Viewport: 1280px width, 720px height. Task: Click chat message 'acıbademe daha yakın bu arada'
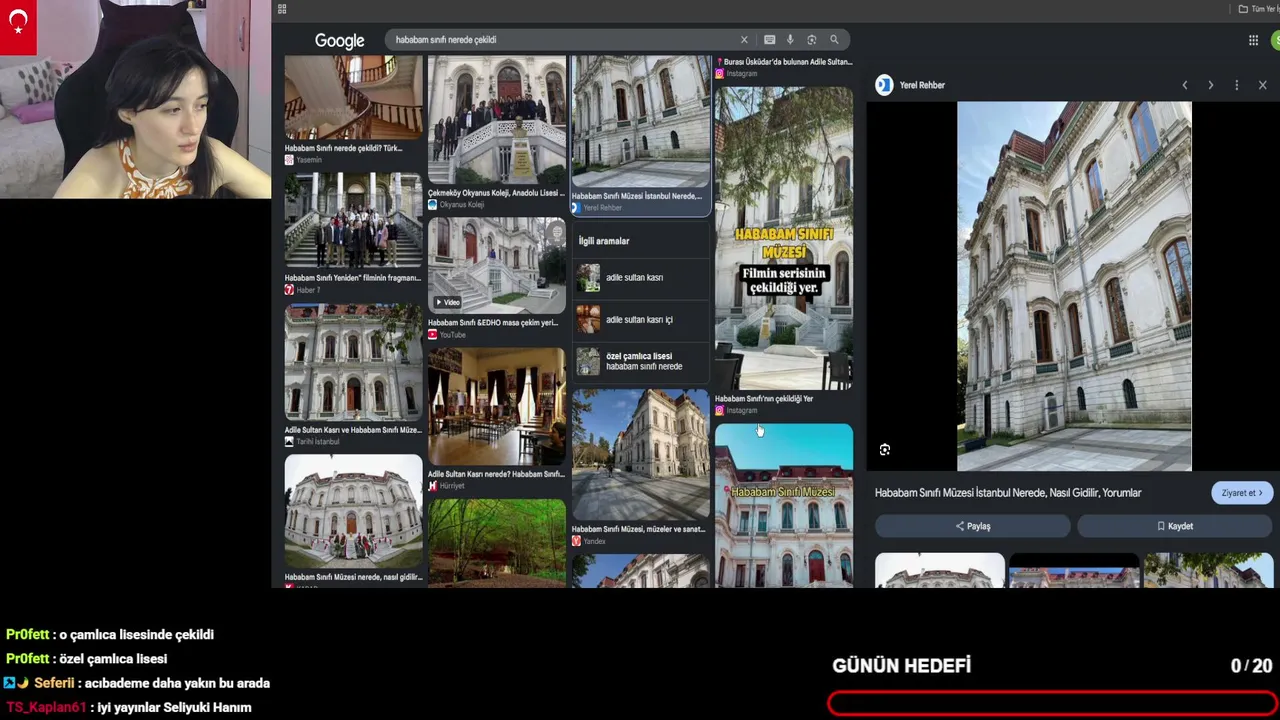point(177,684)
